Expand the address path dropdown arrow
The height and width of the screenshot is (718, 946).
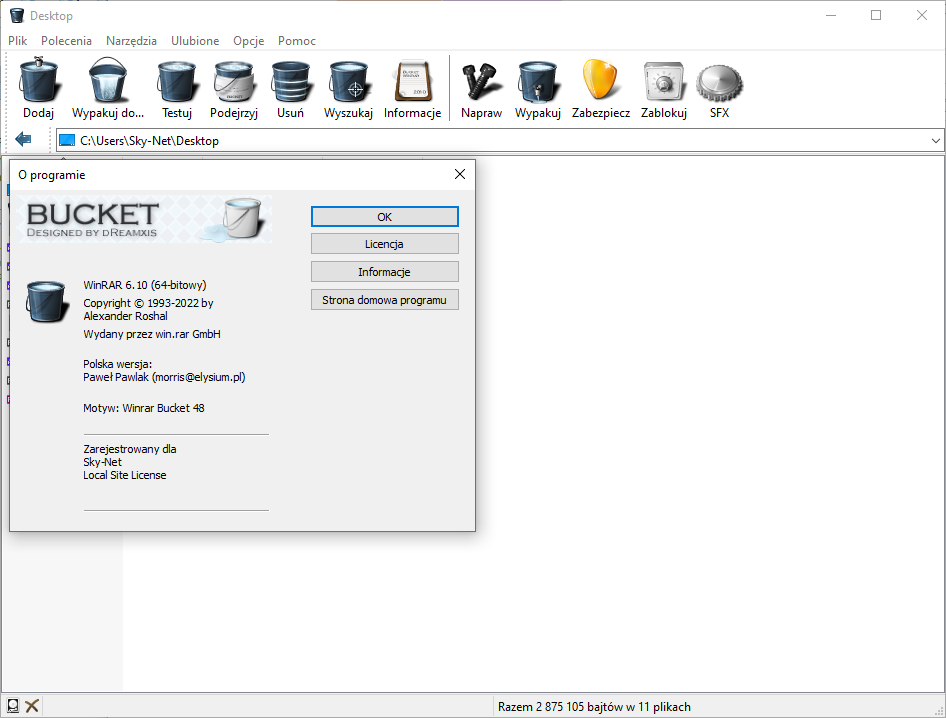[935, 141]
